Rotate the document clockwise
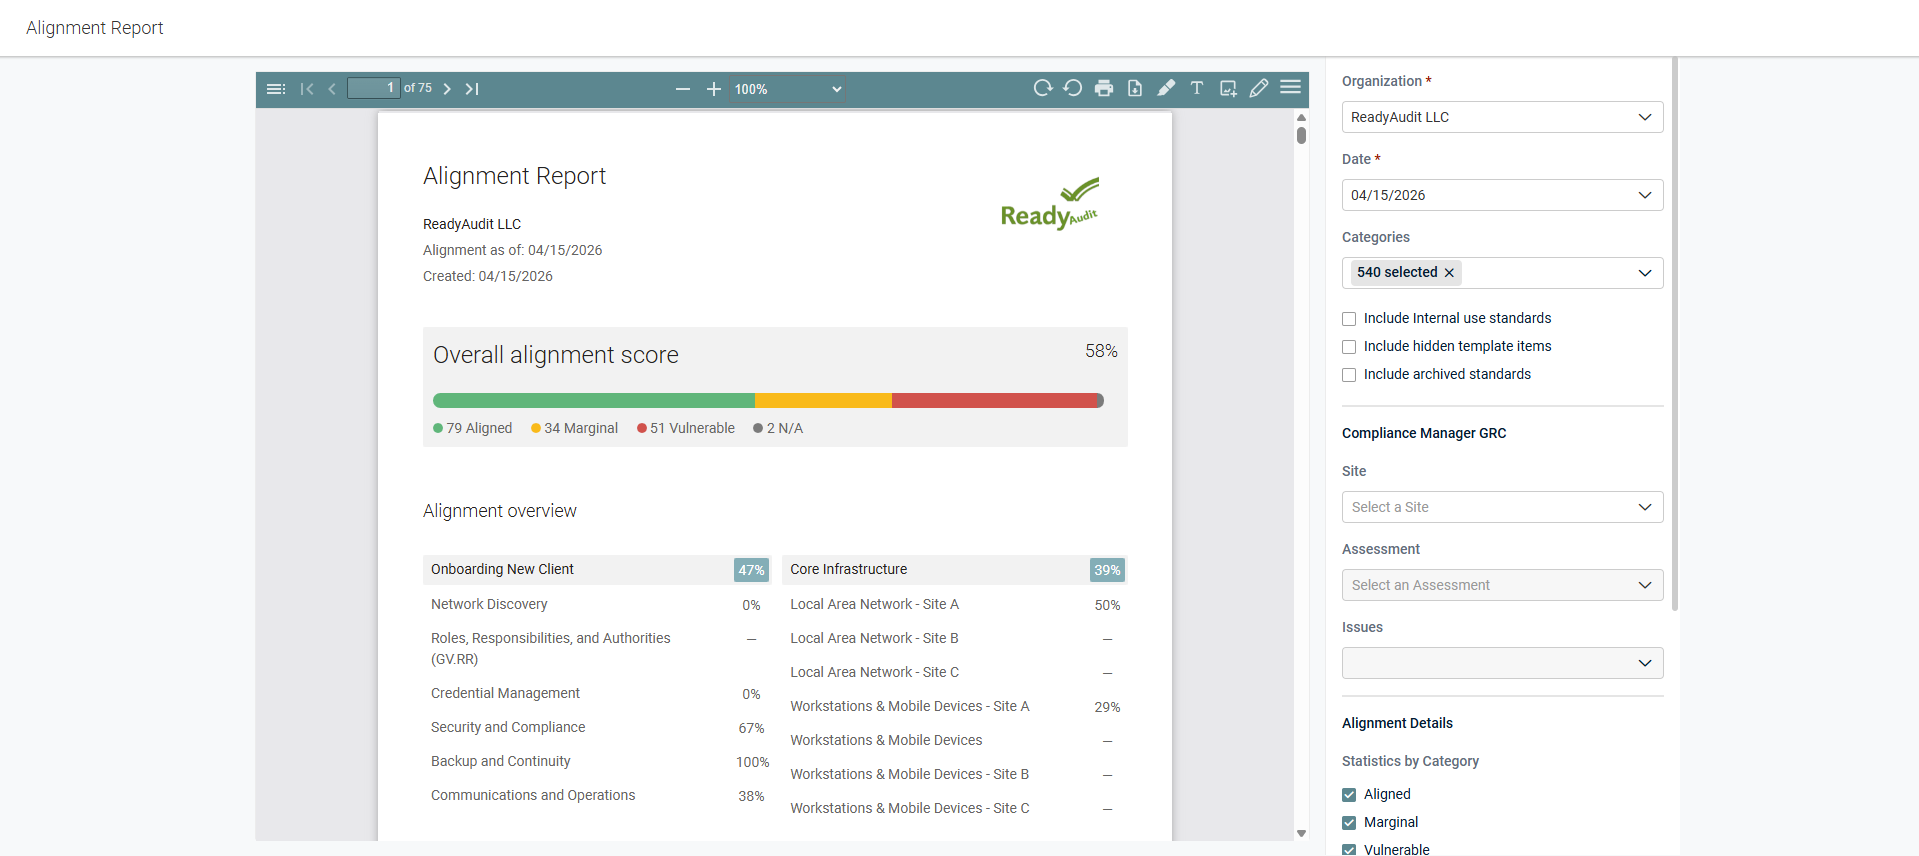The width and height of the screenshot is (1919, 856). pyautogui.click(x=1042, y=88)
